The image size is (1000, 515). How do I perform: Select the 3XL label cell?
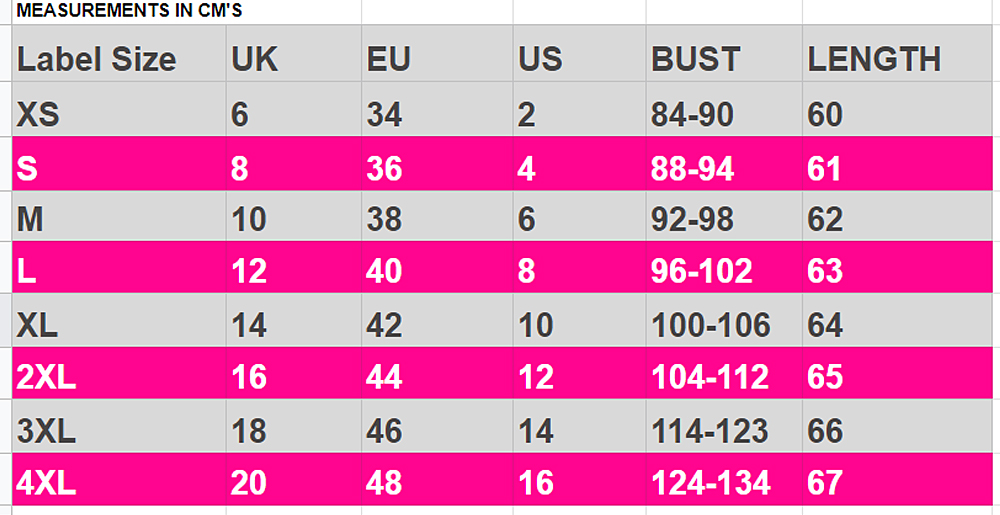tap(46, 431)
